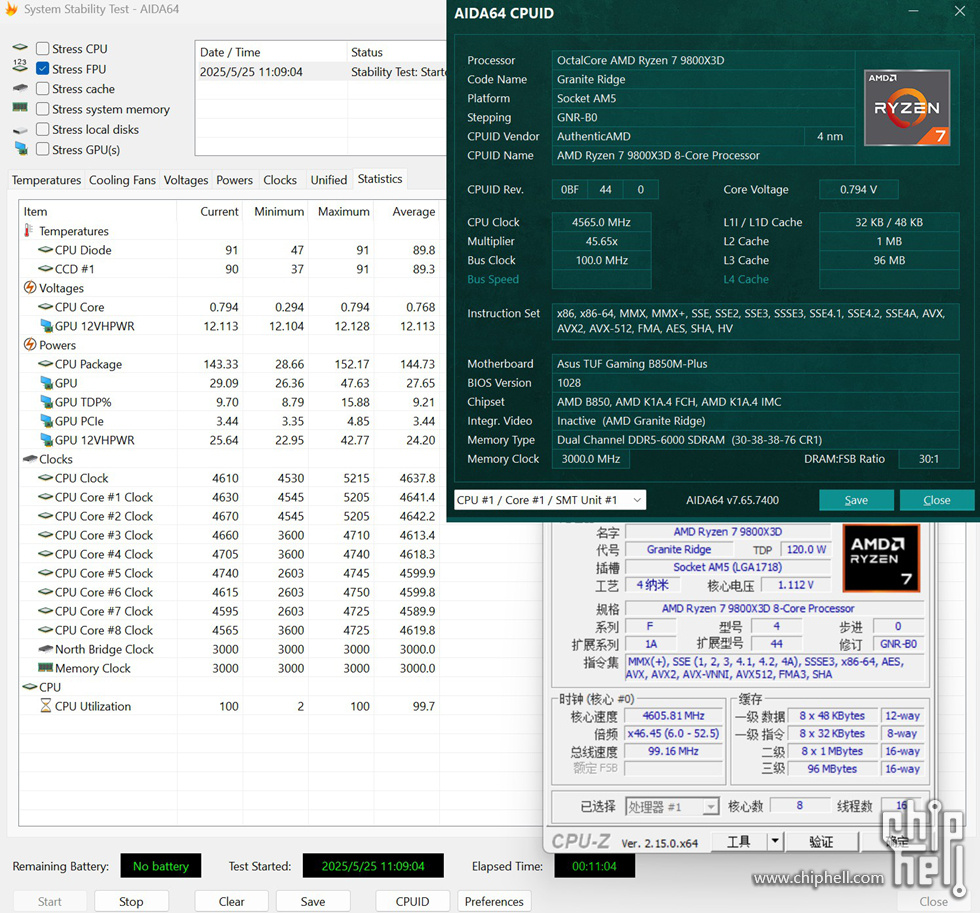Viewport: 980px width, 913px height.
Task: Click the icon beside CPU Package row
Action: coord(46,364)
